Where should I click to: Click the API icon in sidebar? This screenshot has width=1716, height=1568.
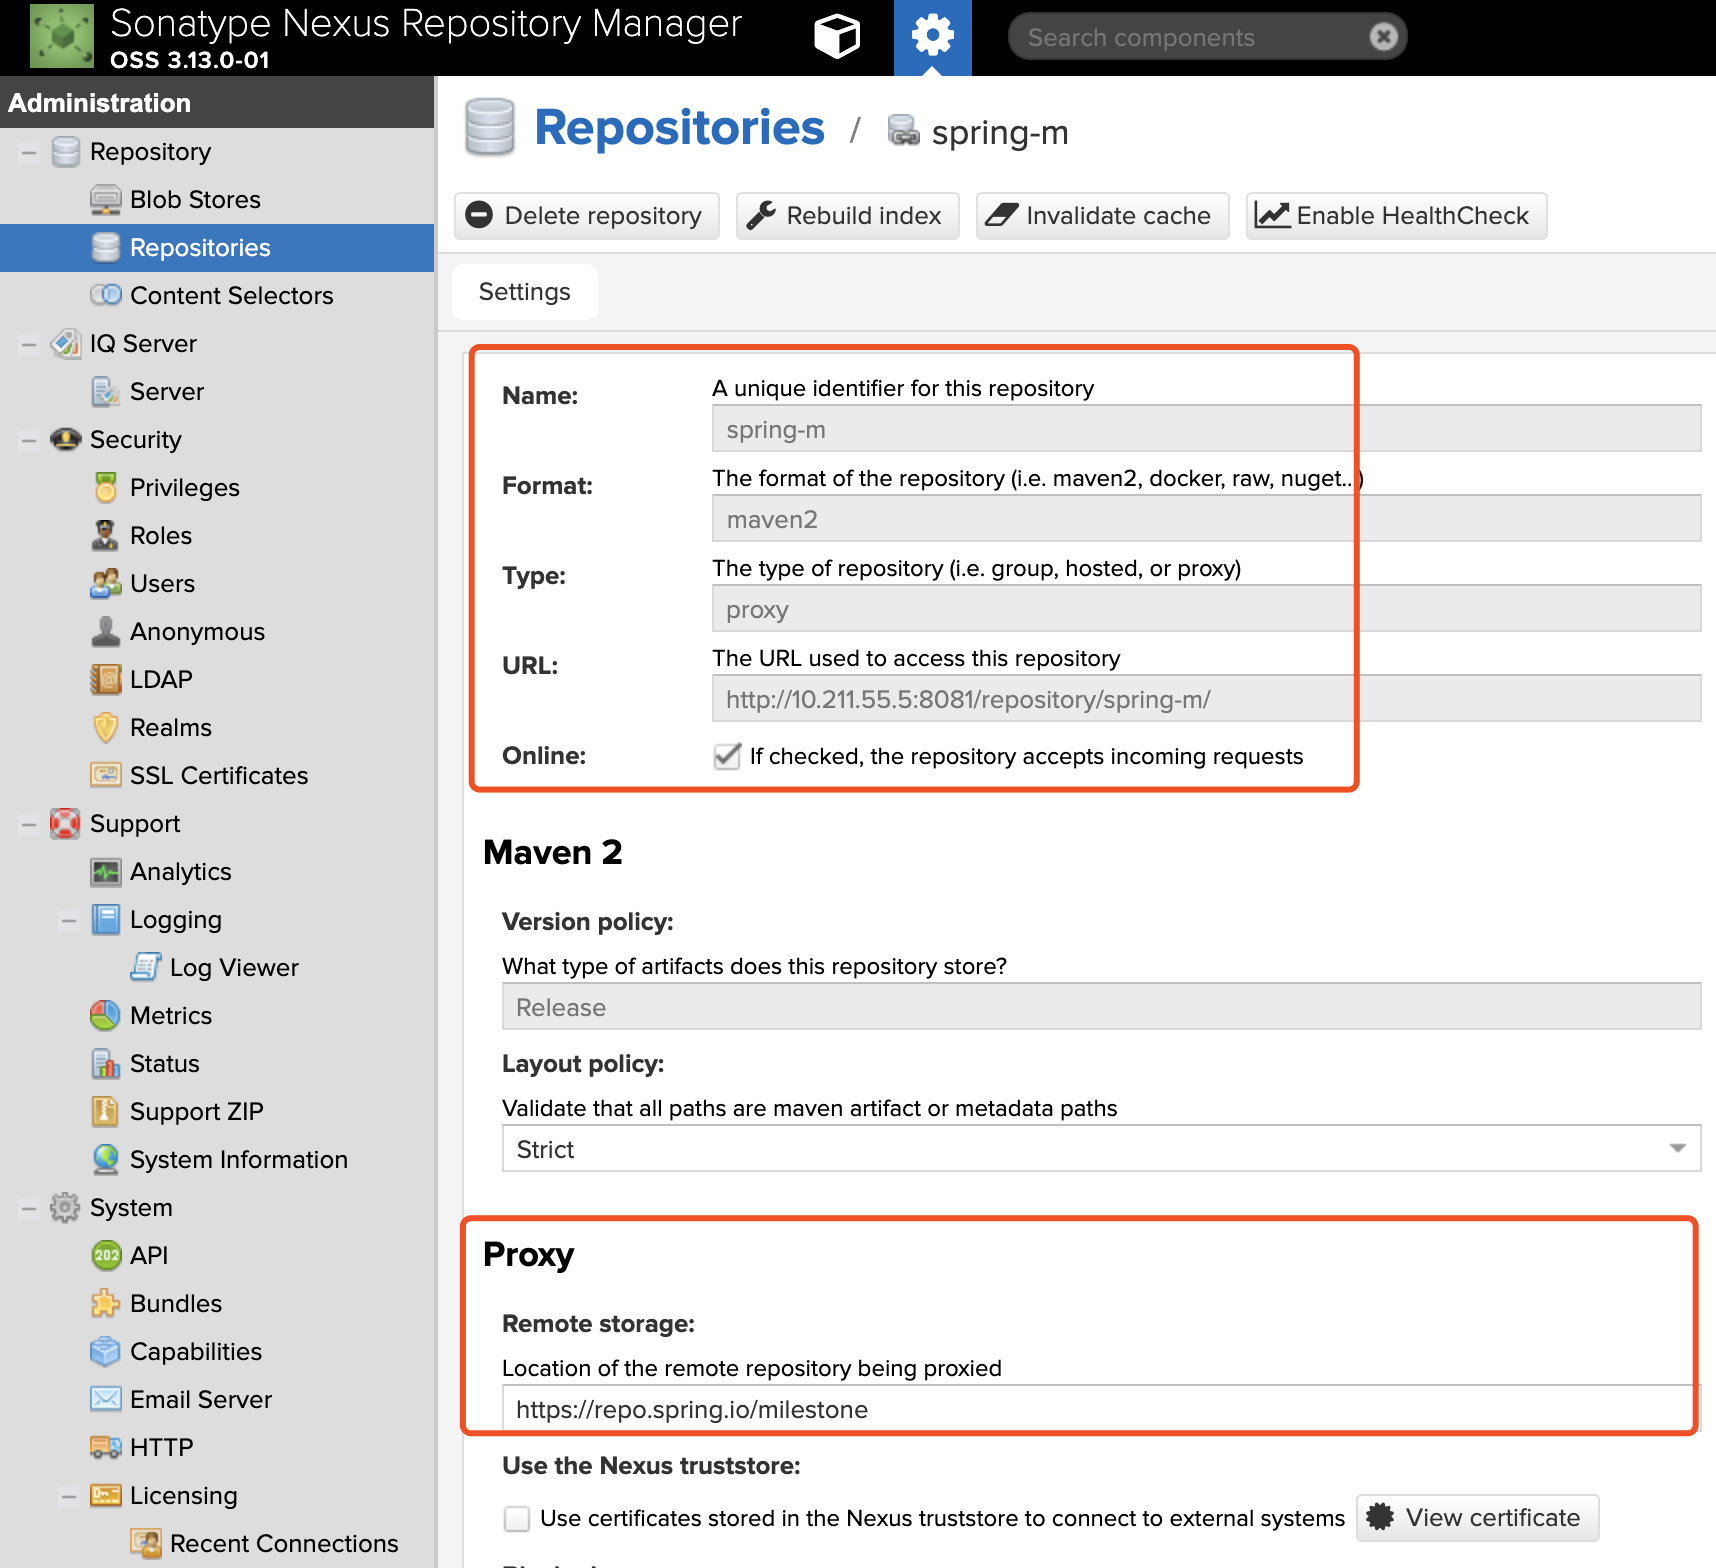point(105,1256)
